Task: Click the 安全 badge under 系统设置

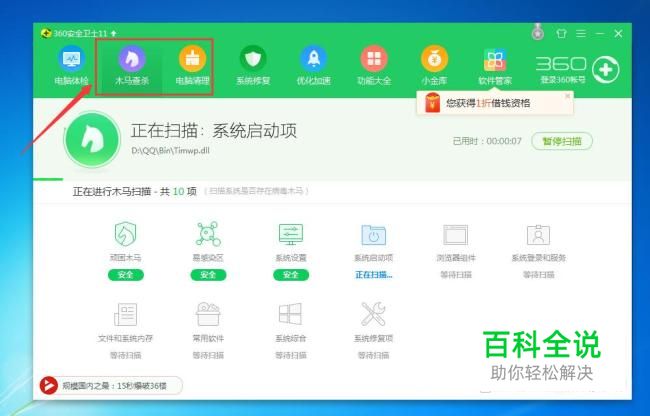Action: point(291,275)
